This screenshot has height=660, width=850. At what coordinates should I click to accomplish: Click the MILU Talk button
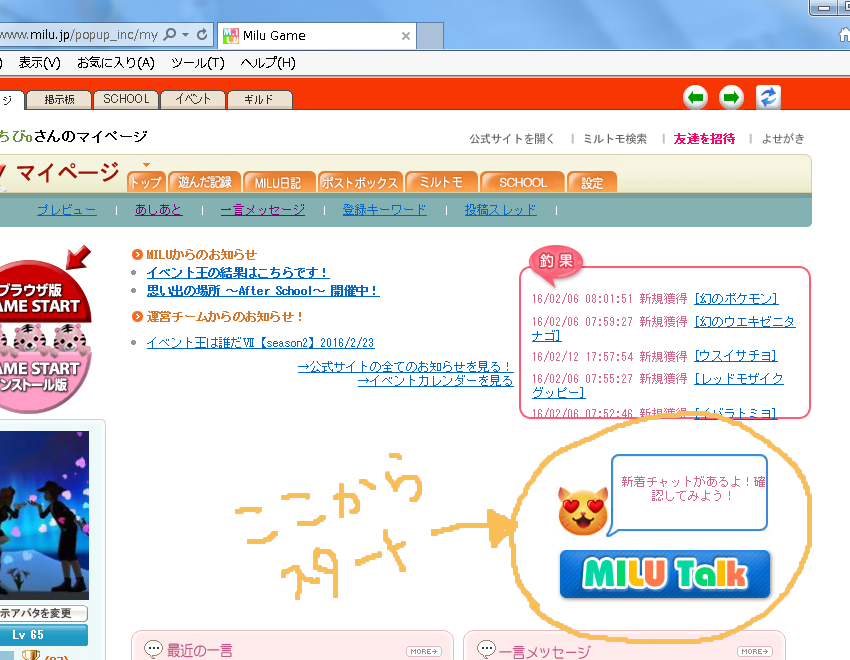[x=665, y=574]
